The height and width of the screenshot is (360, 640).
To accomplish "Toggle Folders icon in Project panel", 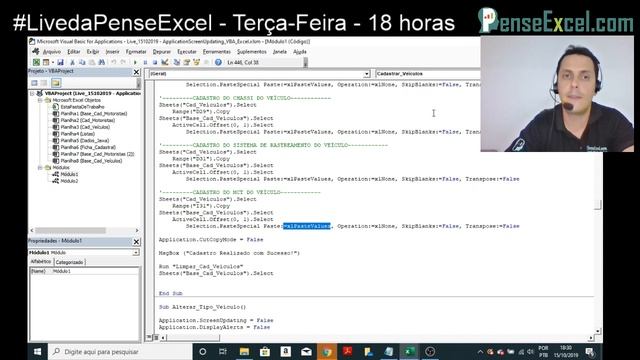I will click(56, 83).
